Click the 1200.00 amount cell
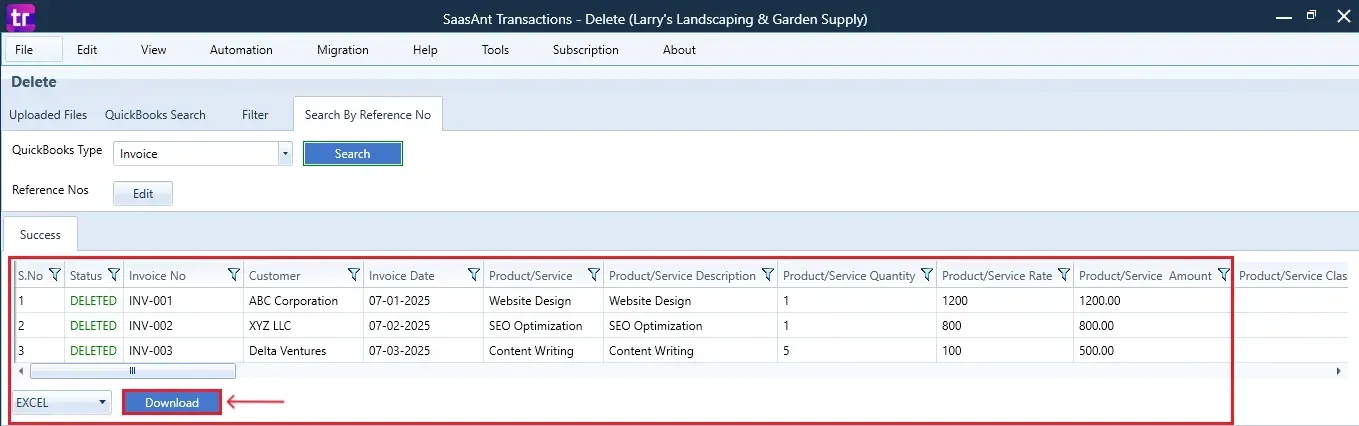 tap(1153, 300)
